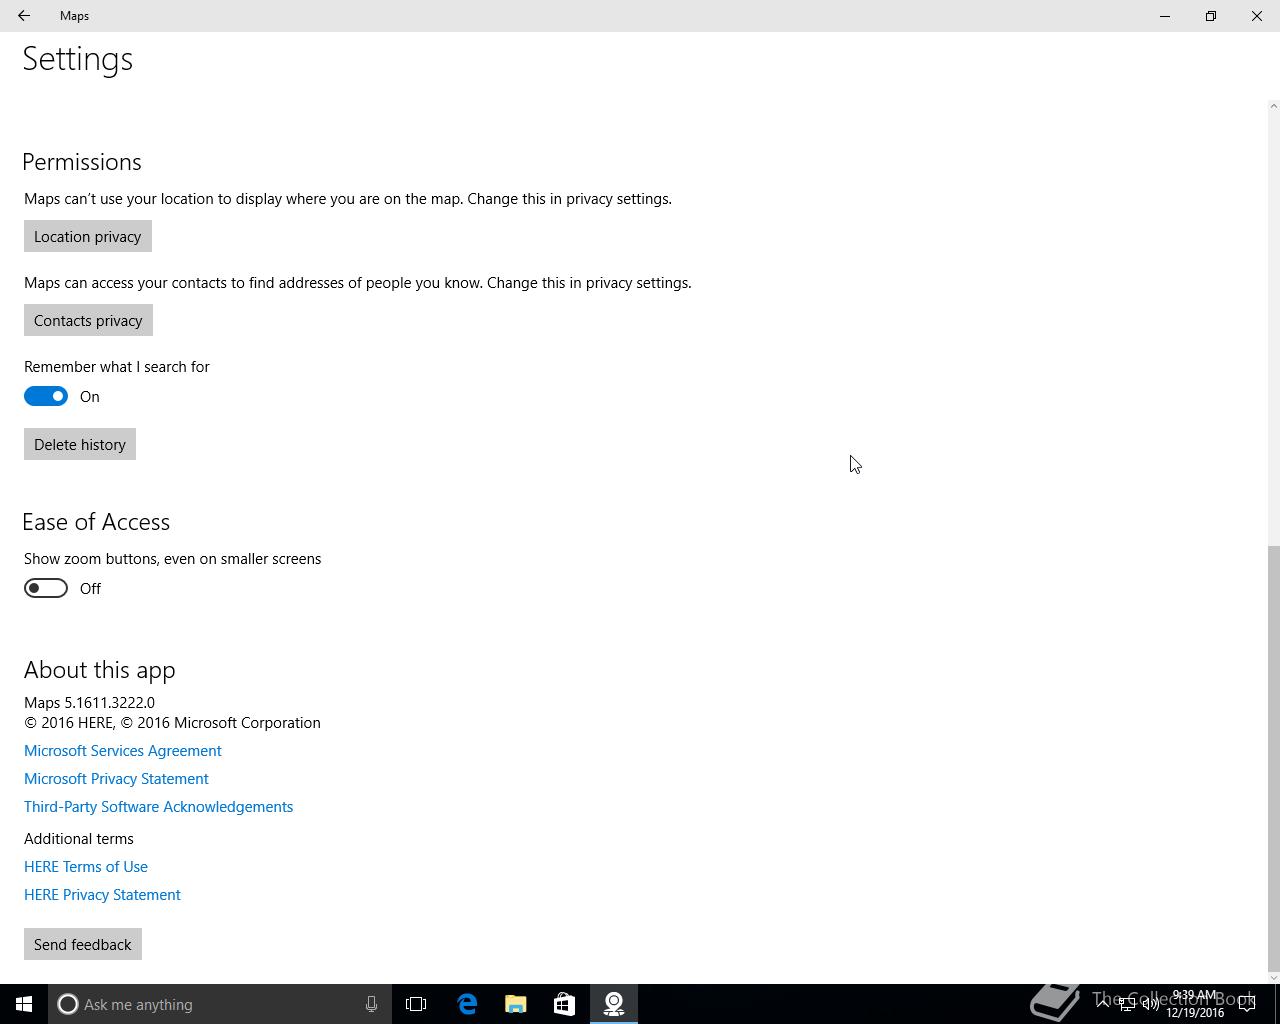The height and width of the screenshot is (1024, 1280).
Task: Click the Cortana microphone icon
Action: tap(371, 1004)
